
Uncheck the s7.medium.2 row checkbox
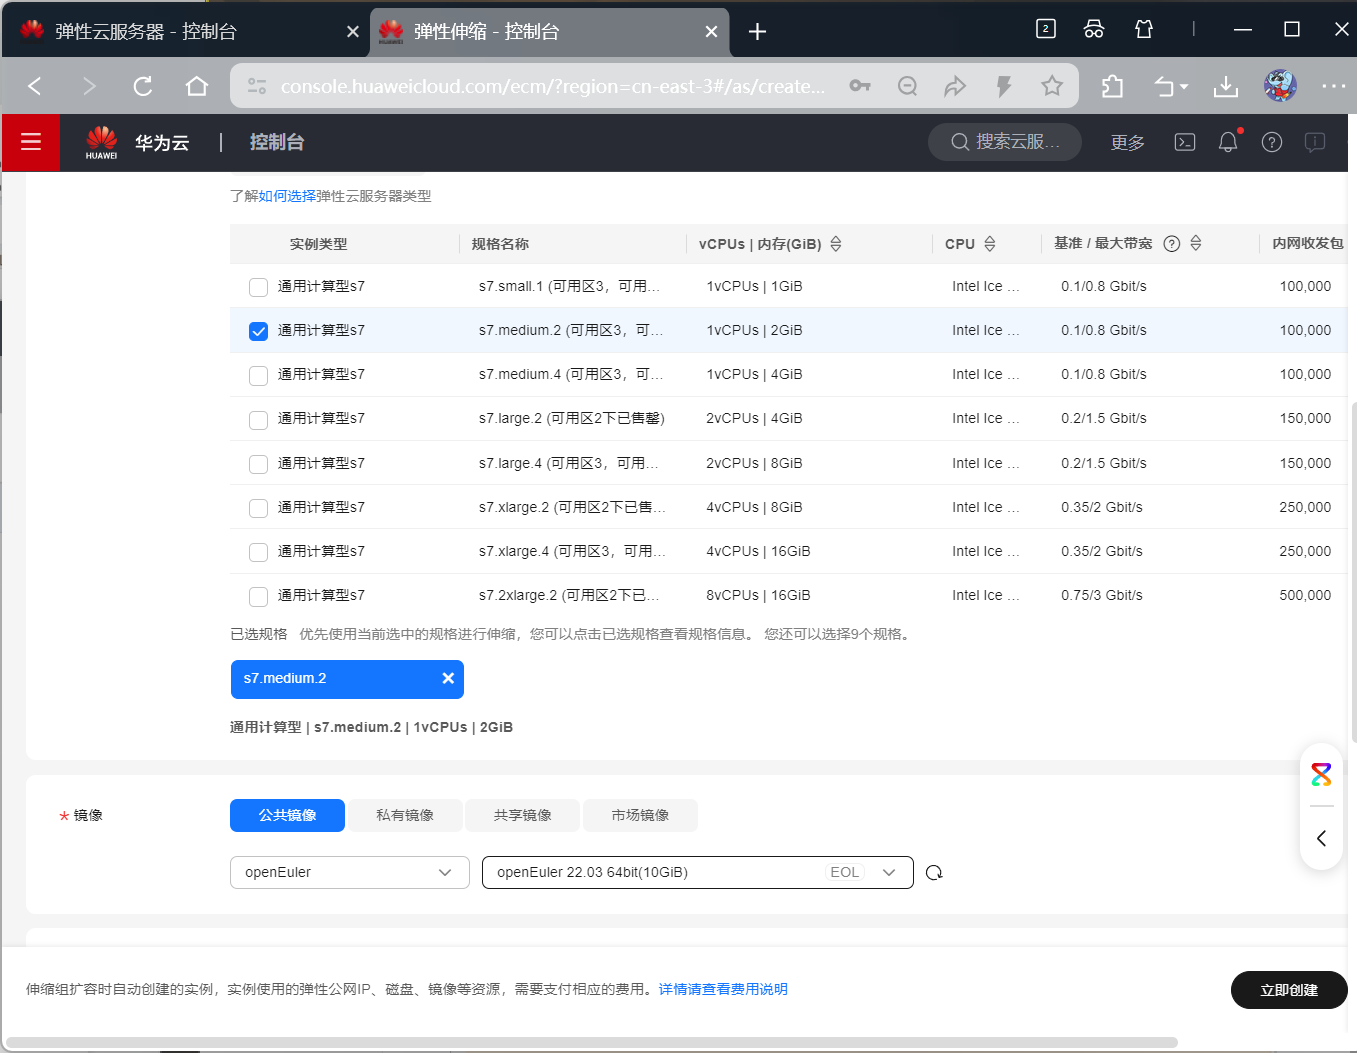(x=258, y=331)
